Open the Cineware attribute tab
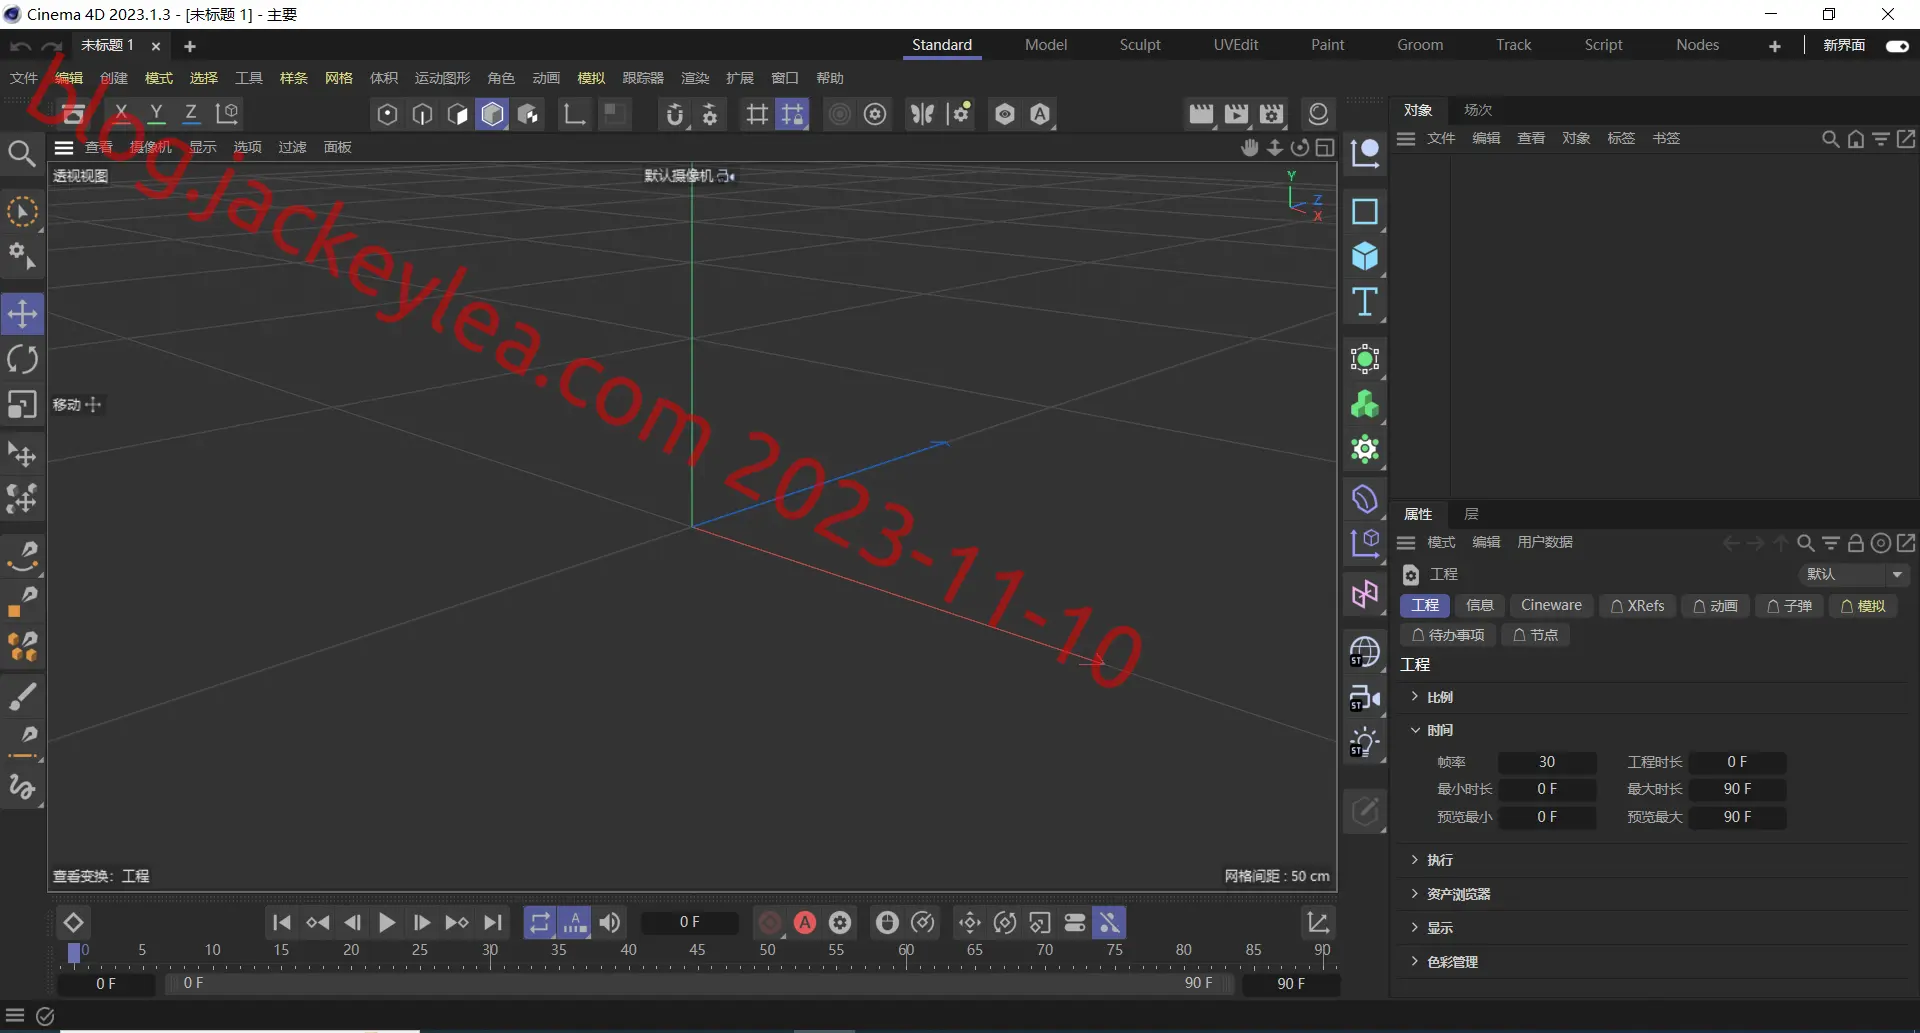 click(1551, 605)
